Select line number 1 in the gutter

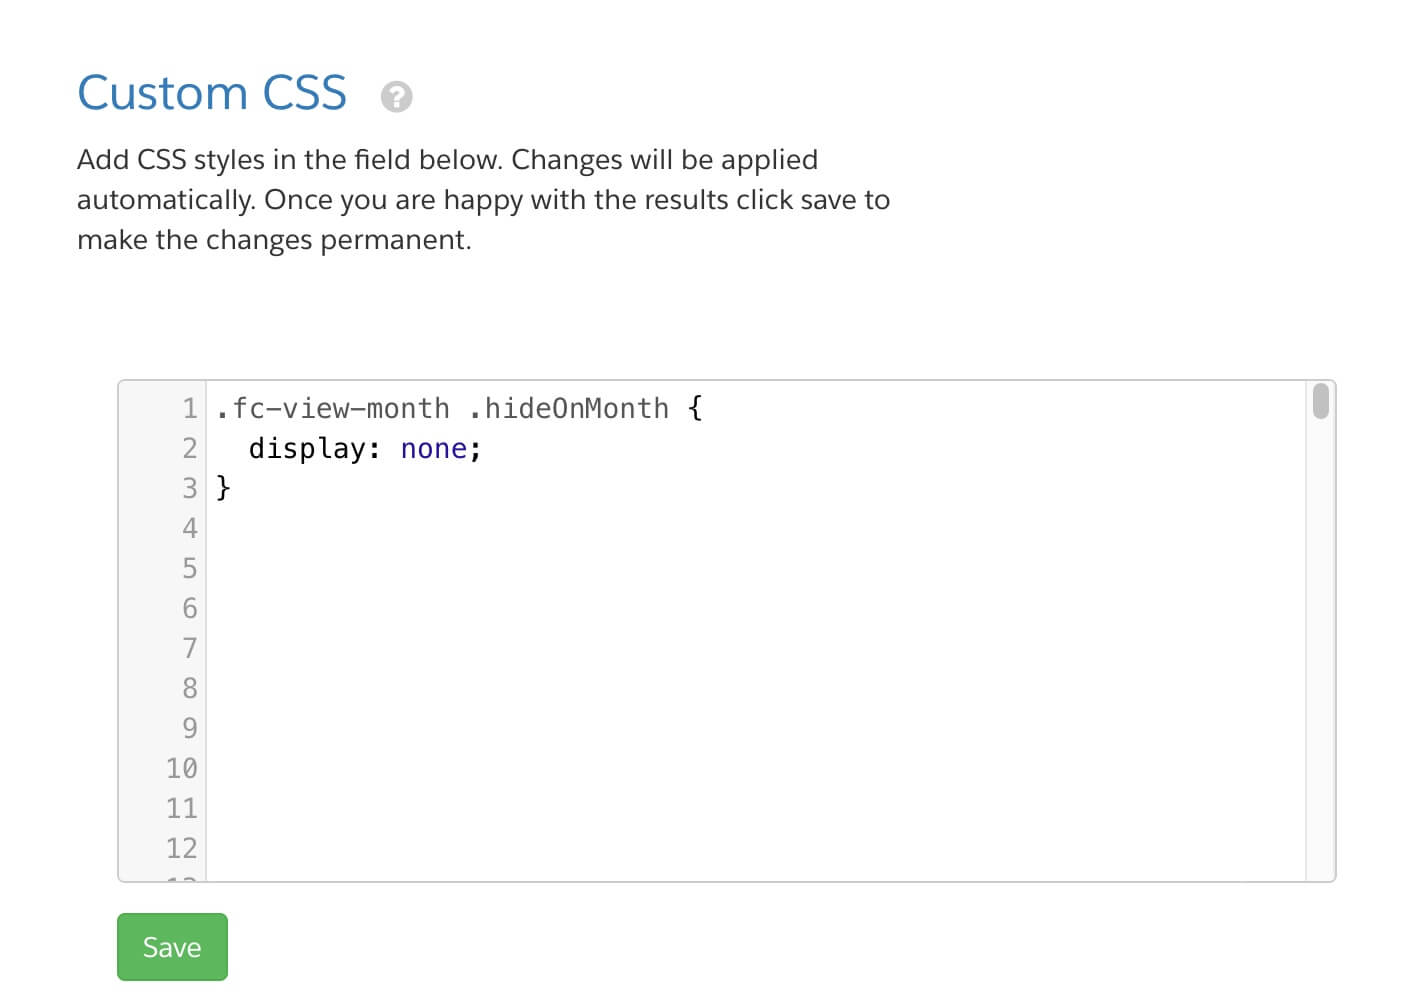[189, 408]
